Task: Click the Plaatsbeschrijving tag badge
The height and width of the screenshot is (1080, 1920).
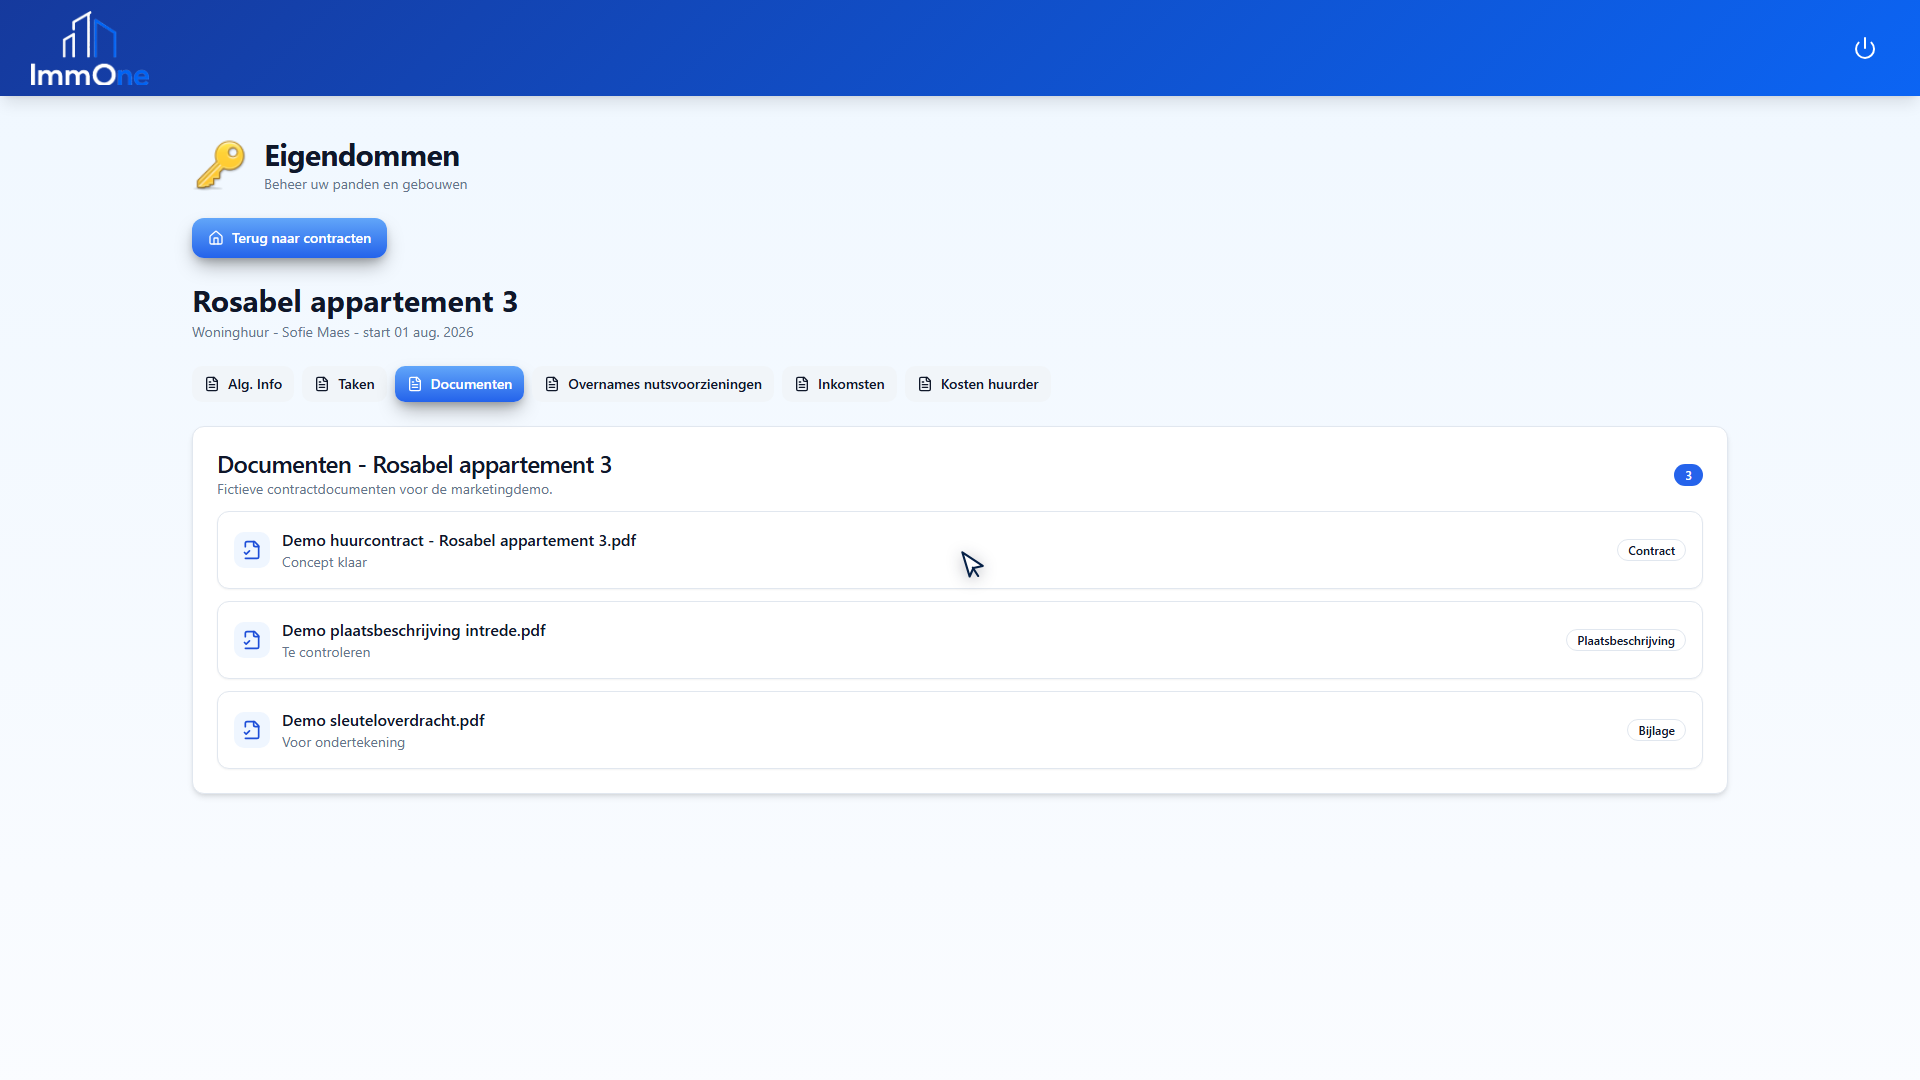Action: [x=1626, y=641]
